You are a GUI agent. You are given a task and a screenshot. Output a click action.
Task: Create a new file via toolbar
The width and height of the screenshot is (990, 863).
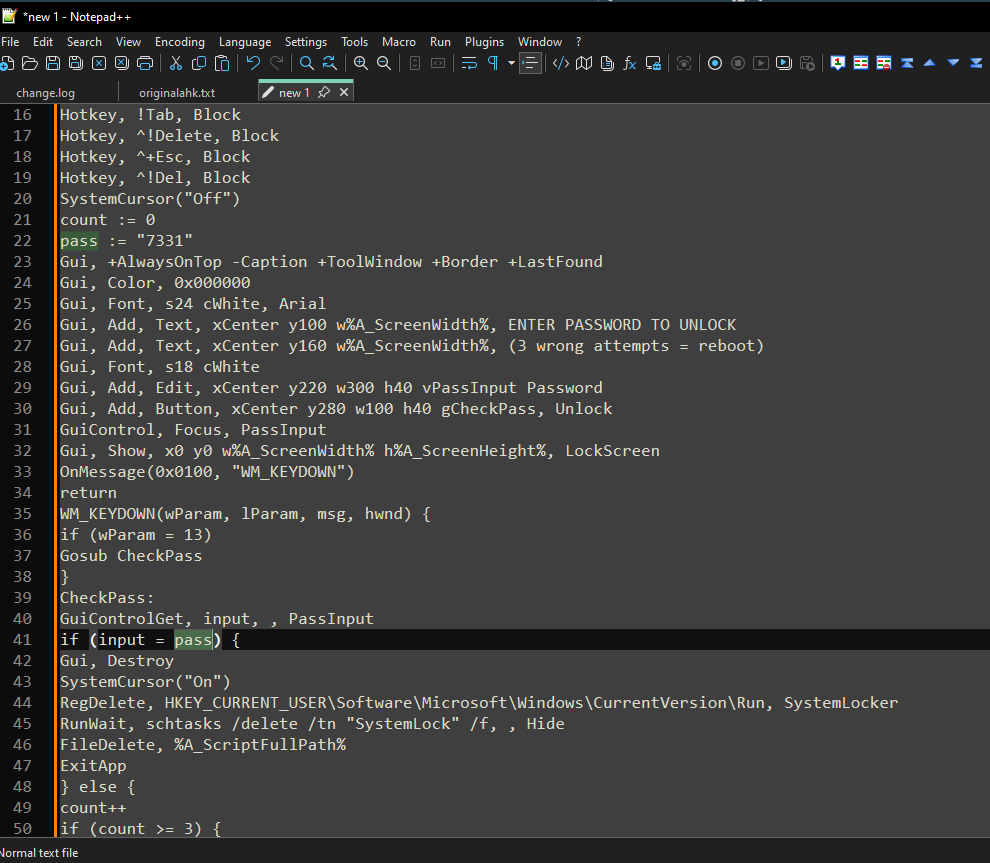[x=6, y=63]
